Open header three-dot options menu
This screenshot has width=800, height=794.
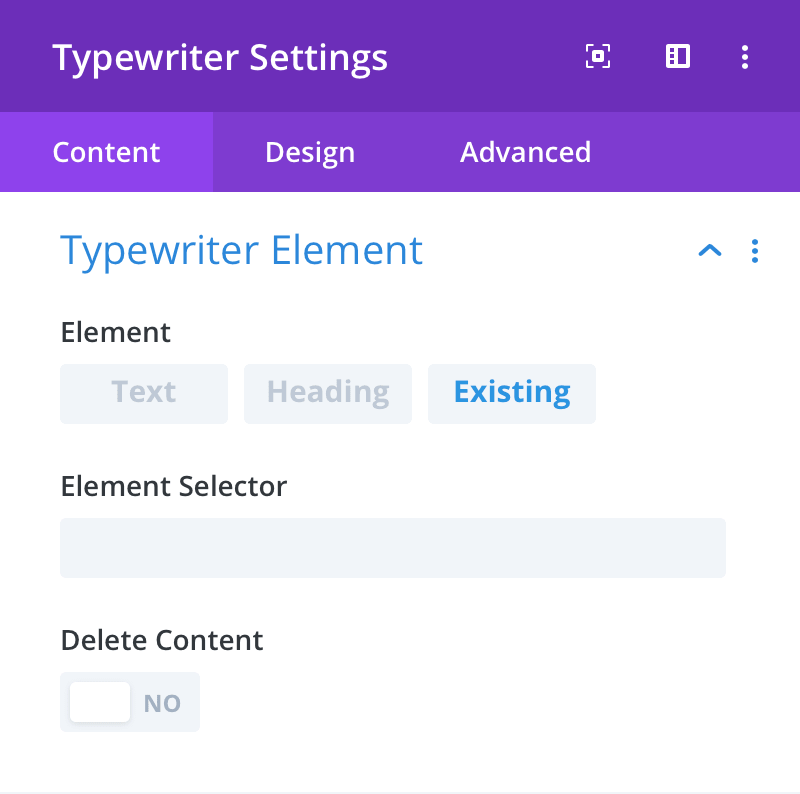coord(745,57)
